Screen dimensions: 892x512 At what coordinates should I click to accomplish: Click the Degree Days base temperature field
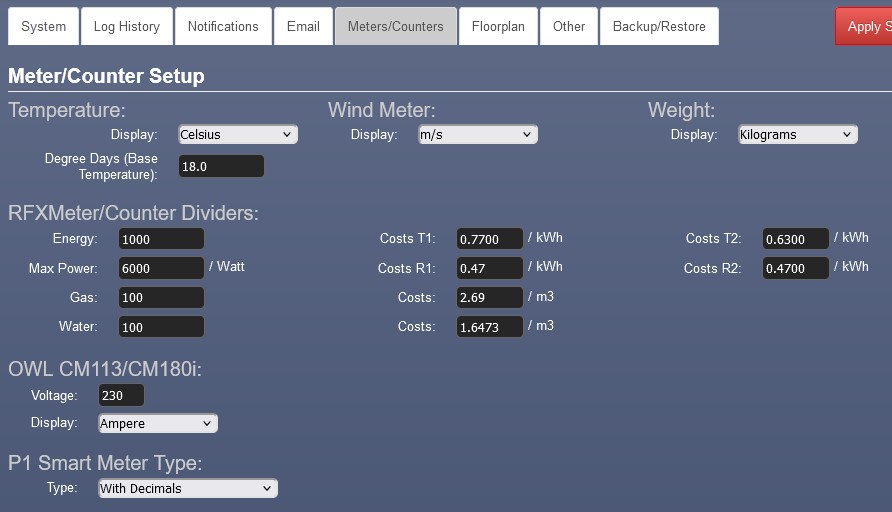point(221,166)
